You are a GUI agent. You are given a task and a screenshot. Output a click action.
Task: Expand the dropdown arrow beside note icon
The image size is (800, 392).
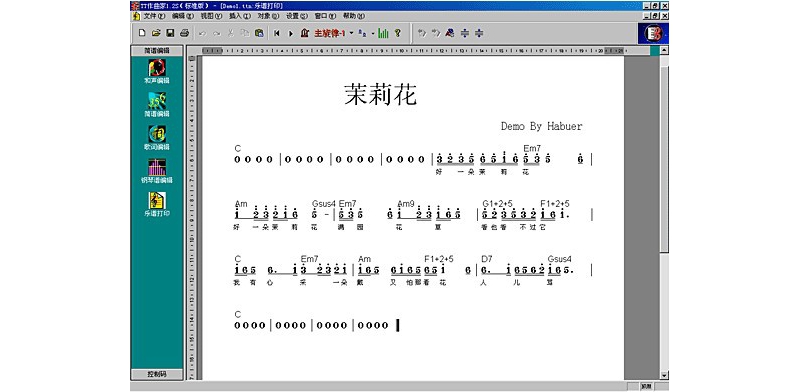pos(373,33)
